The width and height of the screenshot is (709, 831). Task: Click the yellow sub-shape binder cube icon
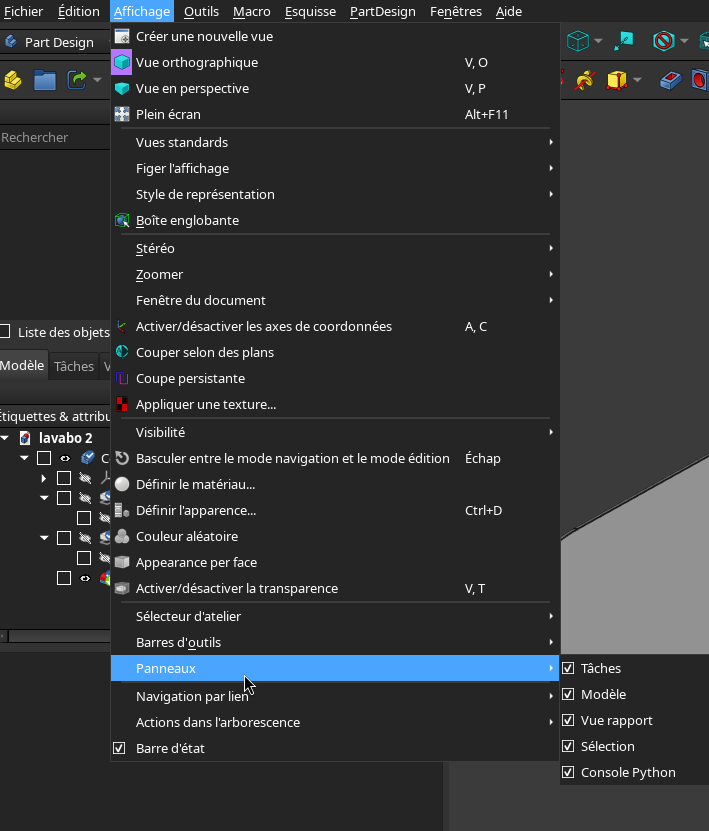click(617, 80)
